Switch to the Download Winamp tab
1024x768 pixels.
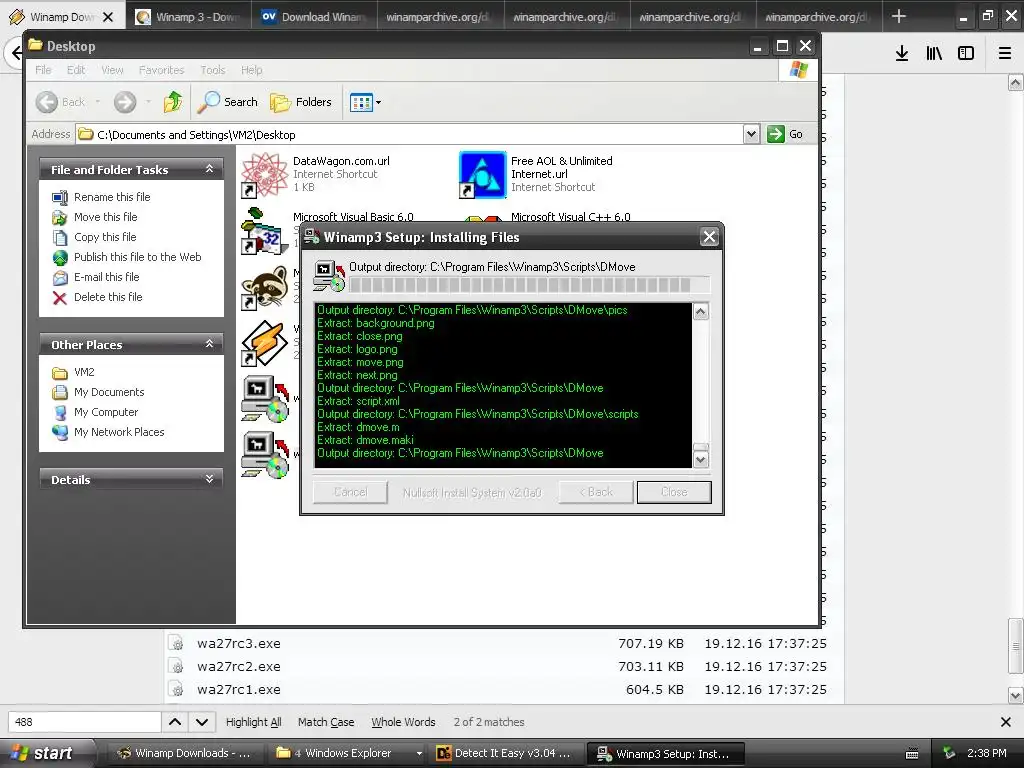315,17
